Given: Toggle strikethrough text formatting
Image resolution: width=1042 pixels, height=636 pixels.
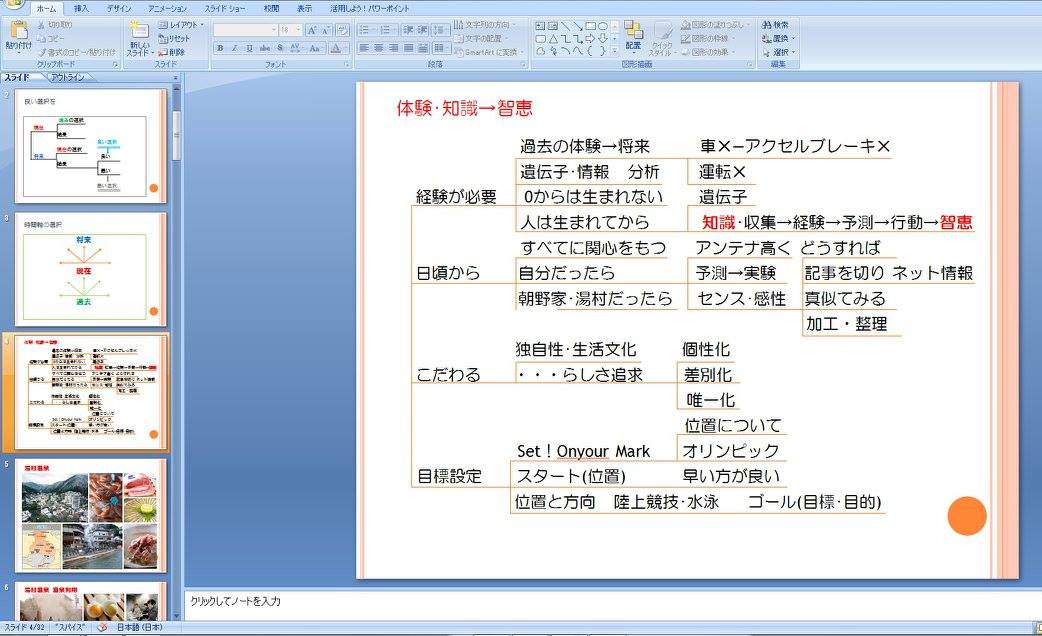Looking at the screenshot, I should (x=265, y=49).
